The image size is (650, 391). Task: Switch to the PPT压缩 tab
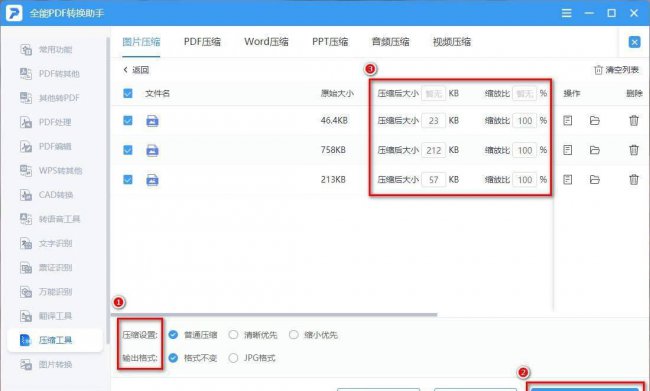point(330,42)
